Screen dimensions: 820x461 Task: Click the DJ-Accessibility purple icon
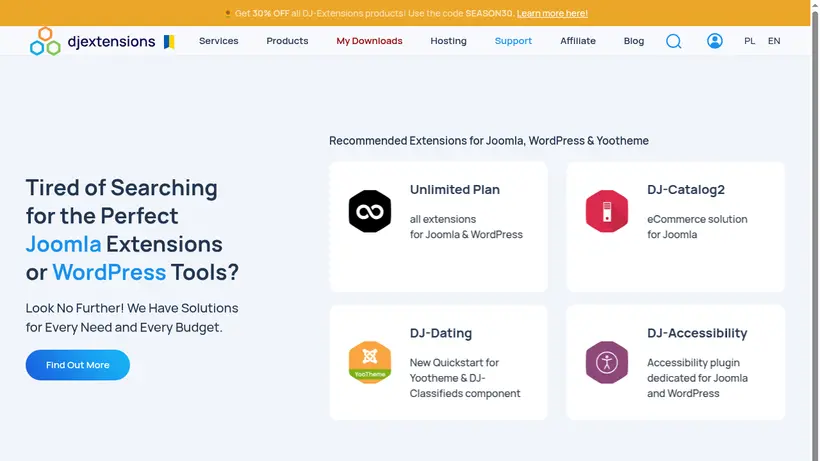pos(607,362)
